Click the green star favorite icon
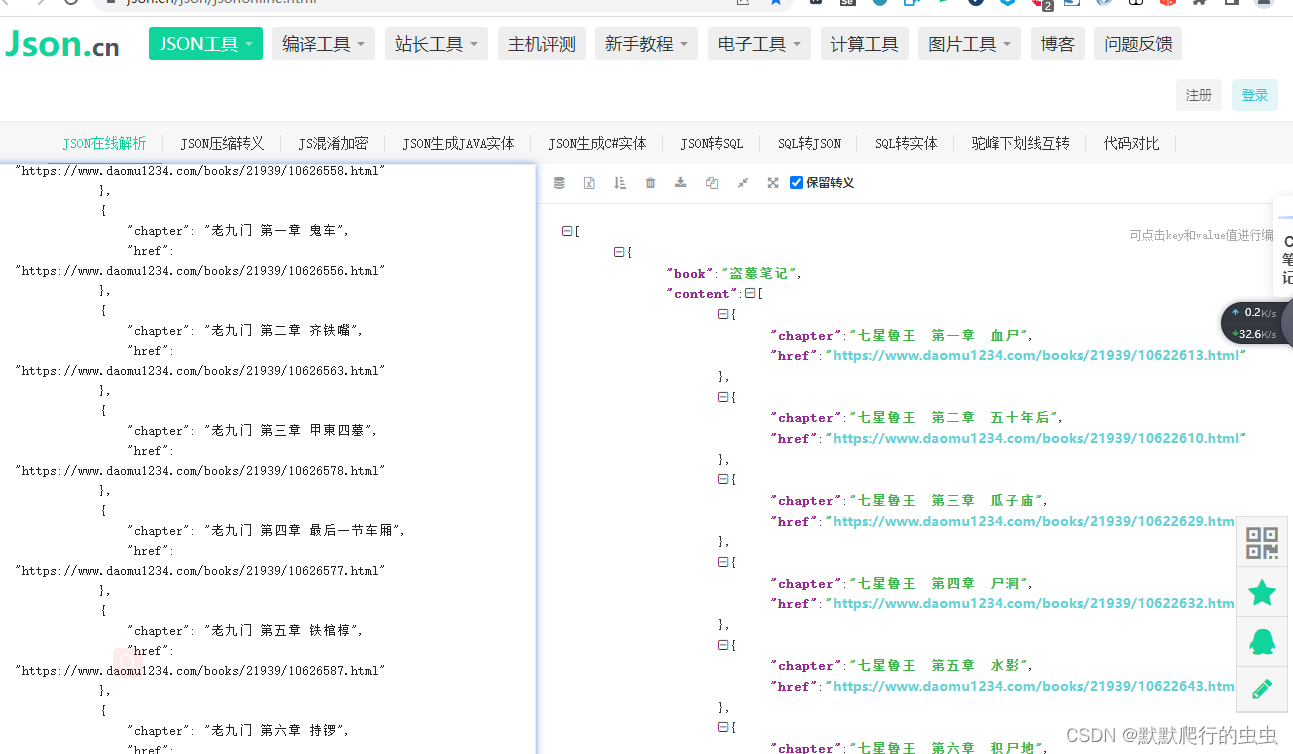The height and width of the screenshot is (754, 1293). pyautogui.click(x=1262, y=593)
